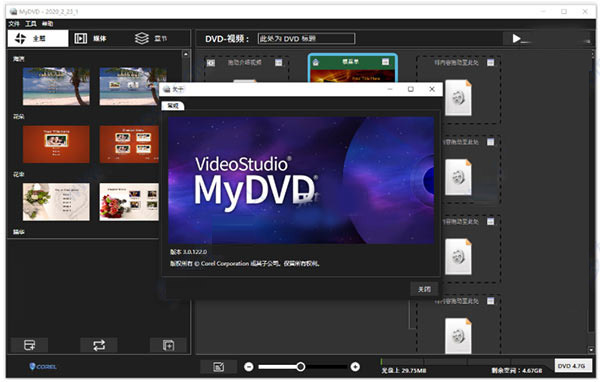This screenshot has width=600, height=382.
Task: Open the DVD 4.7G disc size selector
Action: [573, 366]
